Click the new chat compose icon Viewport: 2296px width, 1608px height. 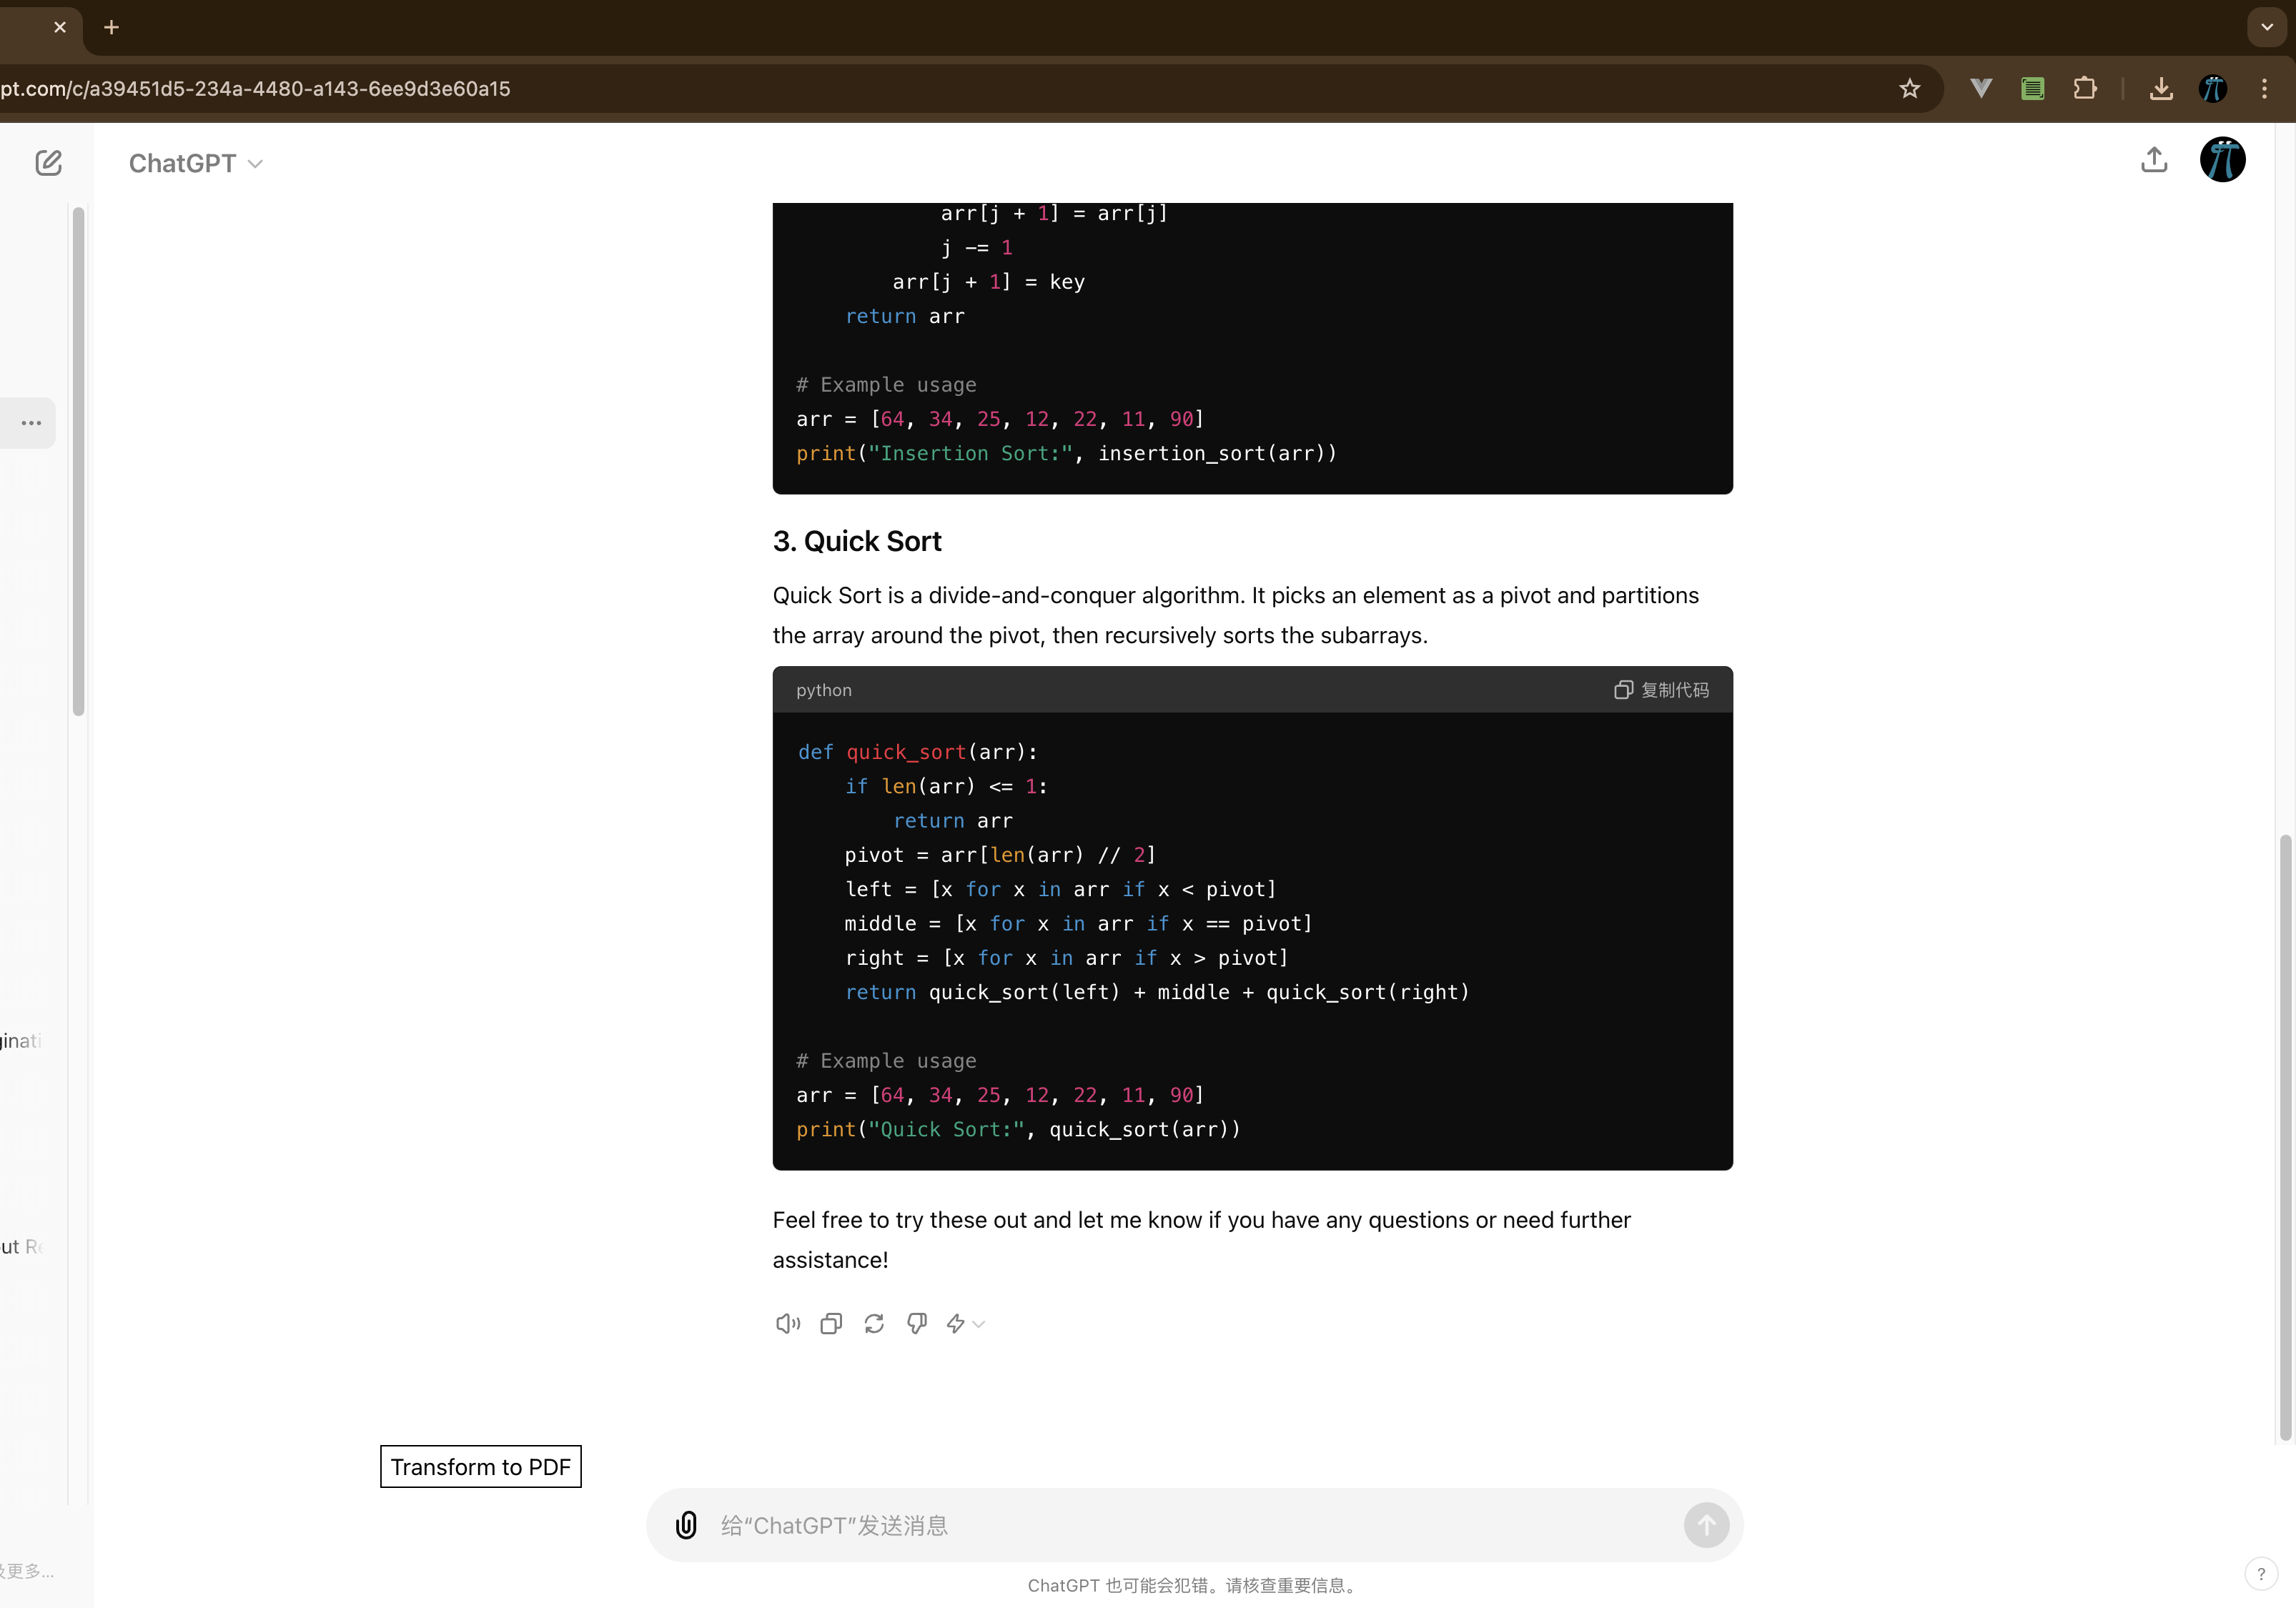pos(48,163)
